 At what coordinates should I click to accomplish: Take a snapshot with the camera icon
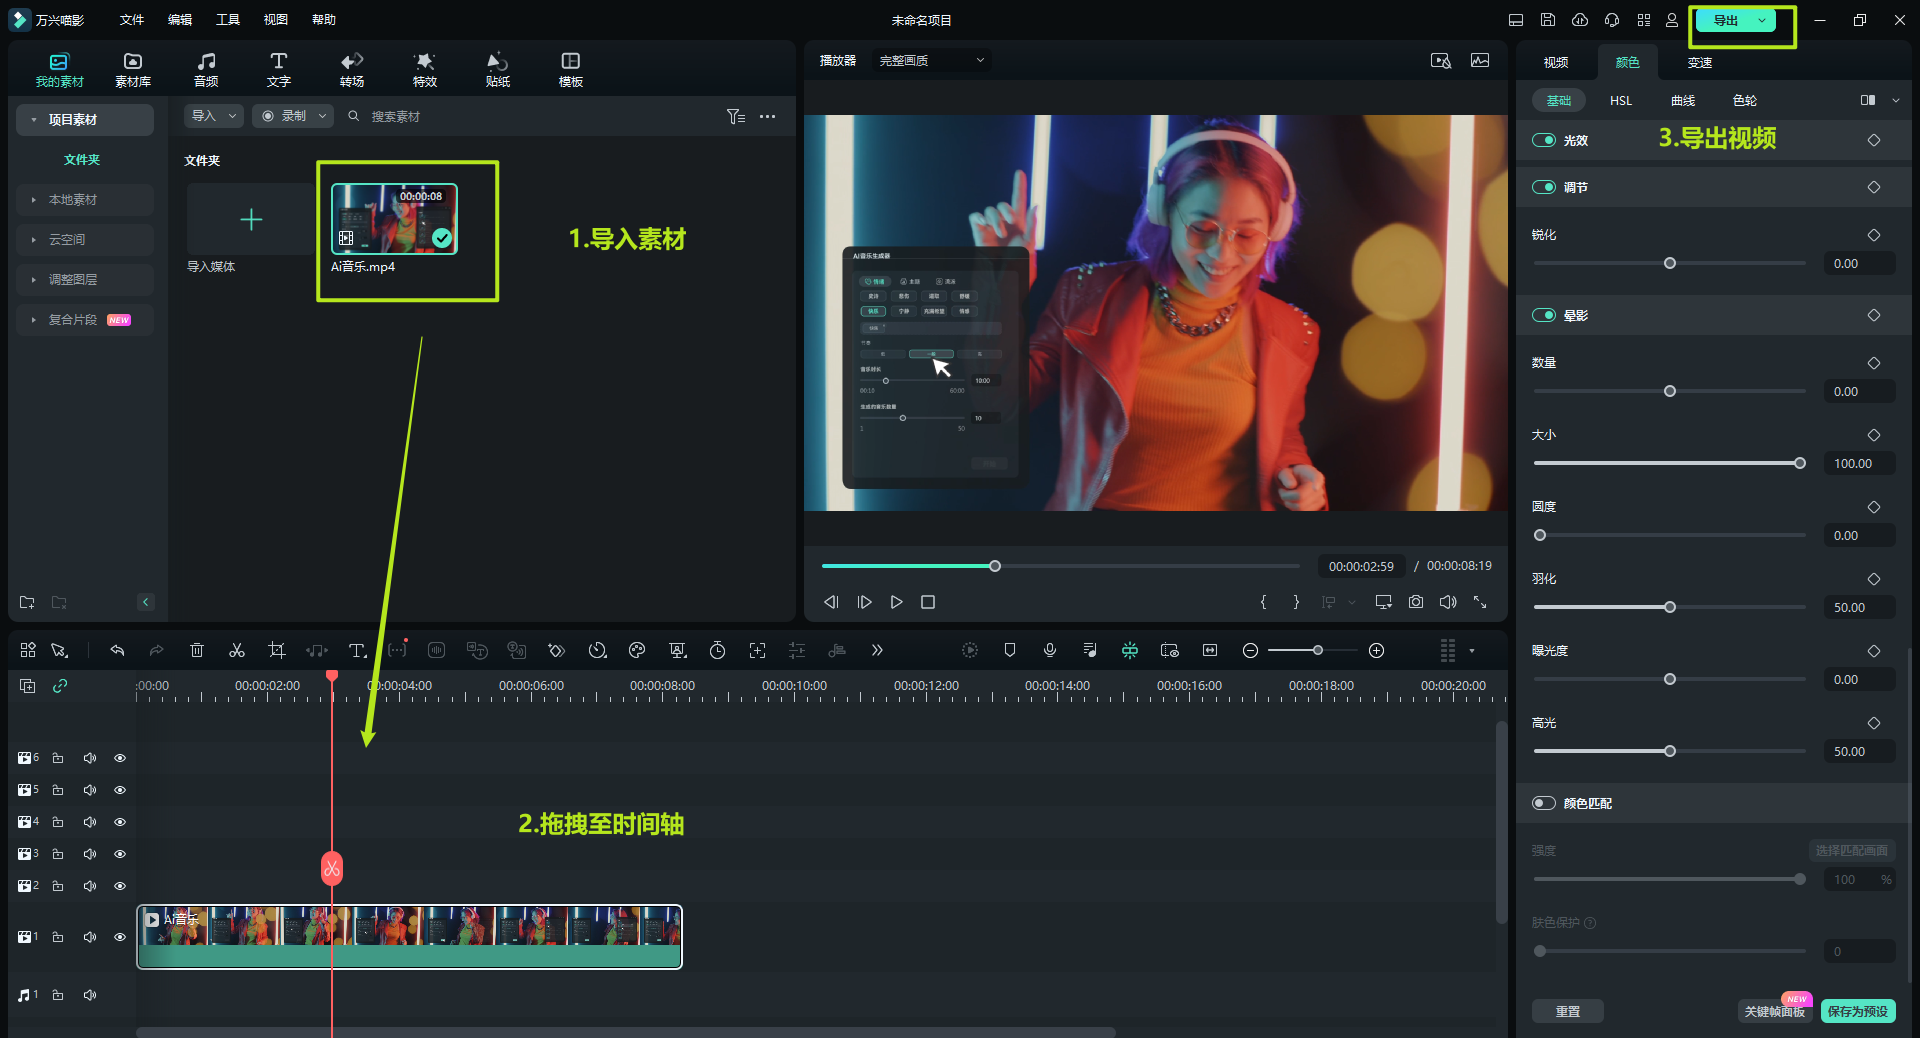1416,602
